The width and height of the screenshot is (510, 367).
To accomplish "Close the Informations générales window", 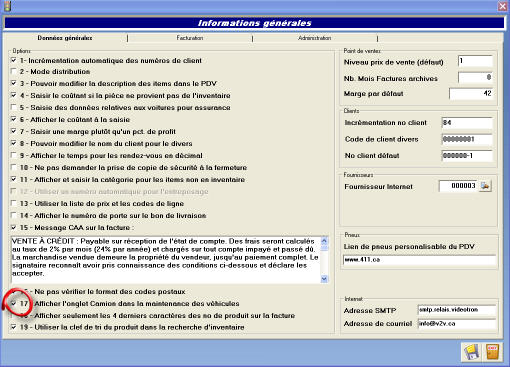I will [x=502, y=6].
